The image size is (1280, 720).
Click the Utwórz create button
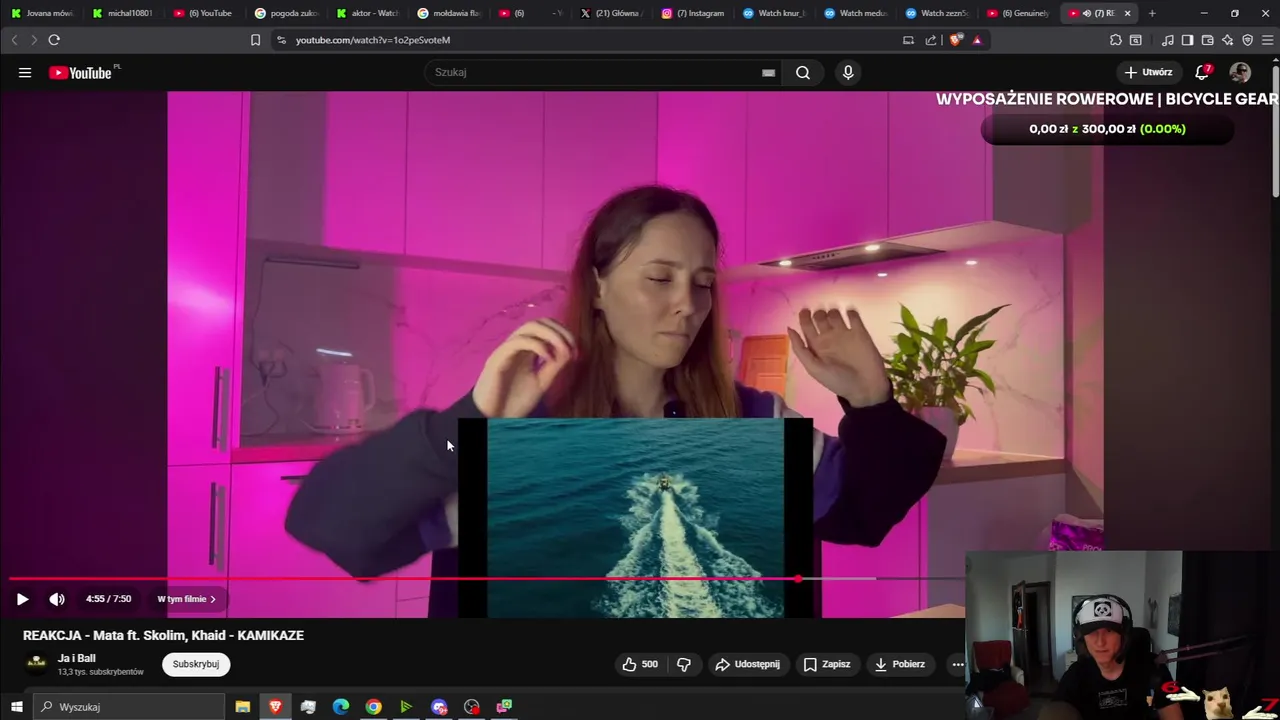[x=1148, y=72]
